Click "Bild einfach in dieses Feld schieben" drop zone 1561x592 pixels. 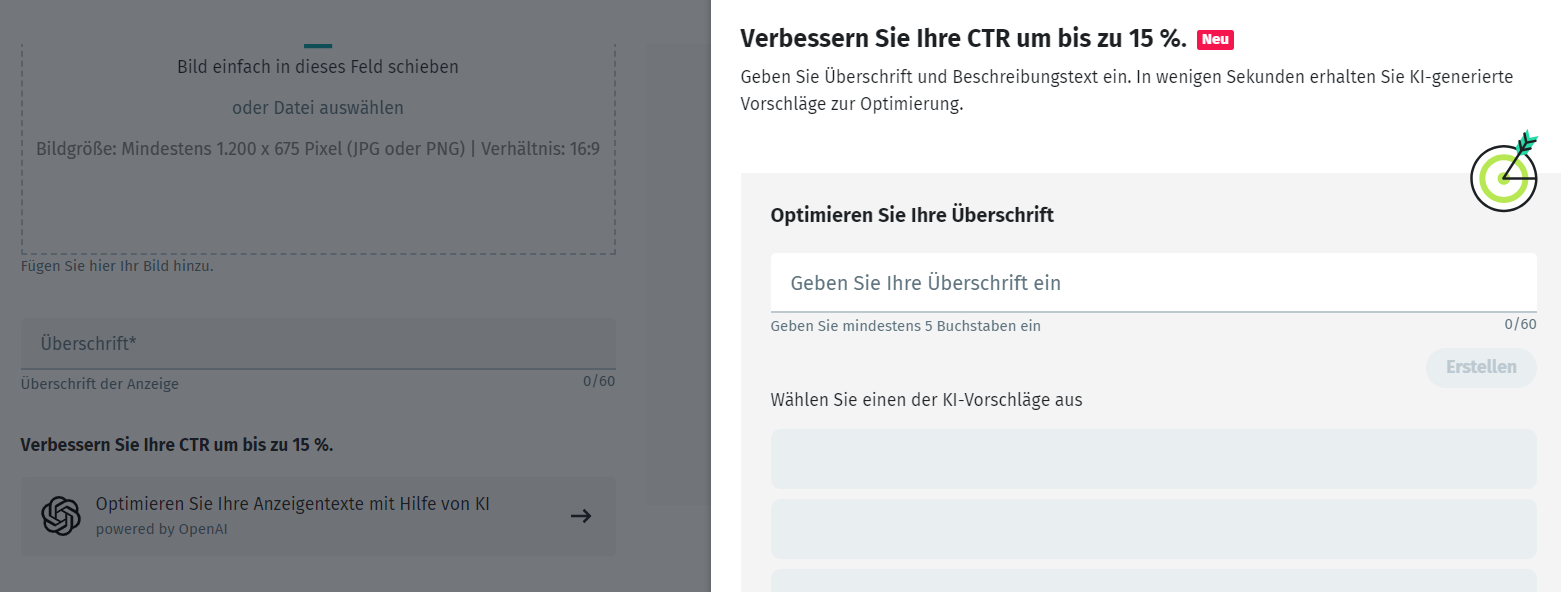[318, 68]
